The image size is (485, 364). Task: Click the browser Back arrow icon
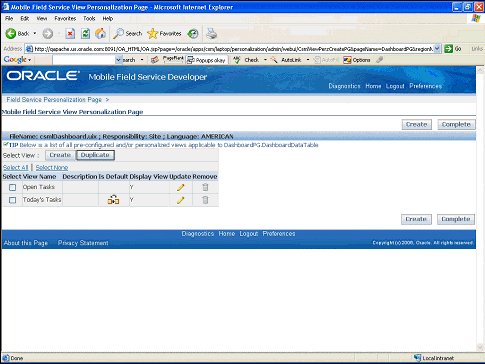click(x=11, y=33)
